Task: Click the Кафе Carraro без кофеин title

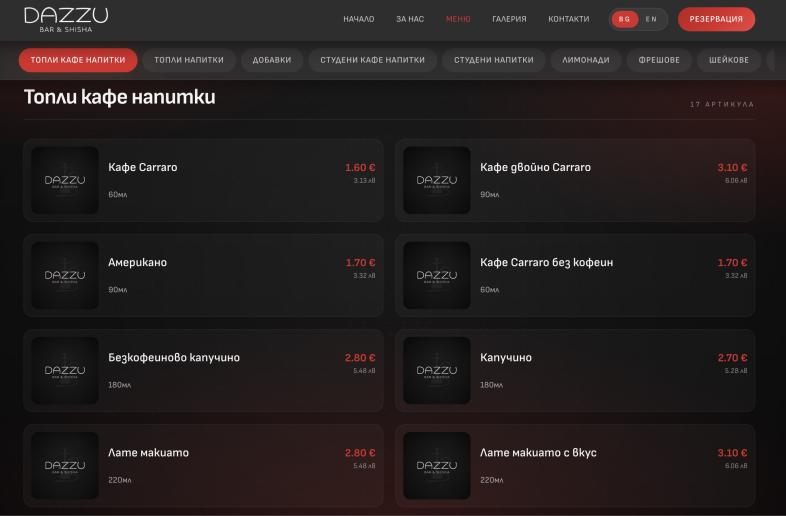Action: (x=546, y=263)
